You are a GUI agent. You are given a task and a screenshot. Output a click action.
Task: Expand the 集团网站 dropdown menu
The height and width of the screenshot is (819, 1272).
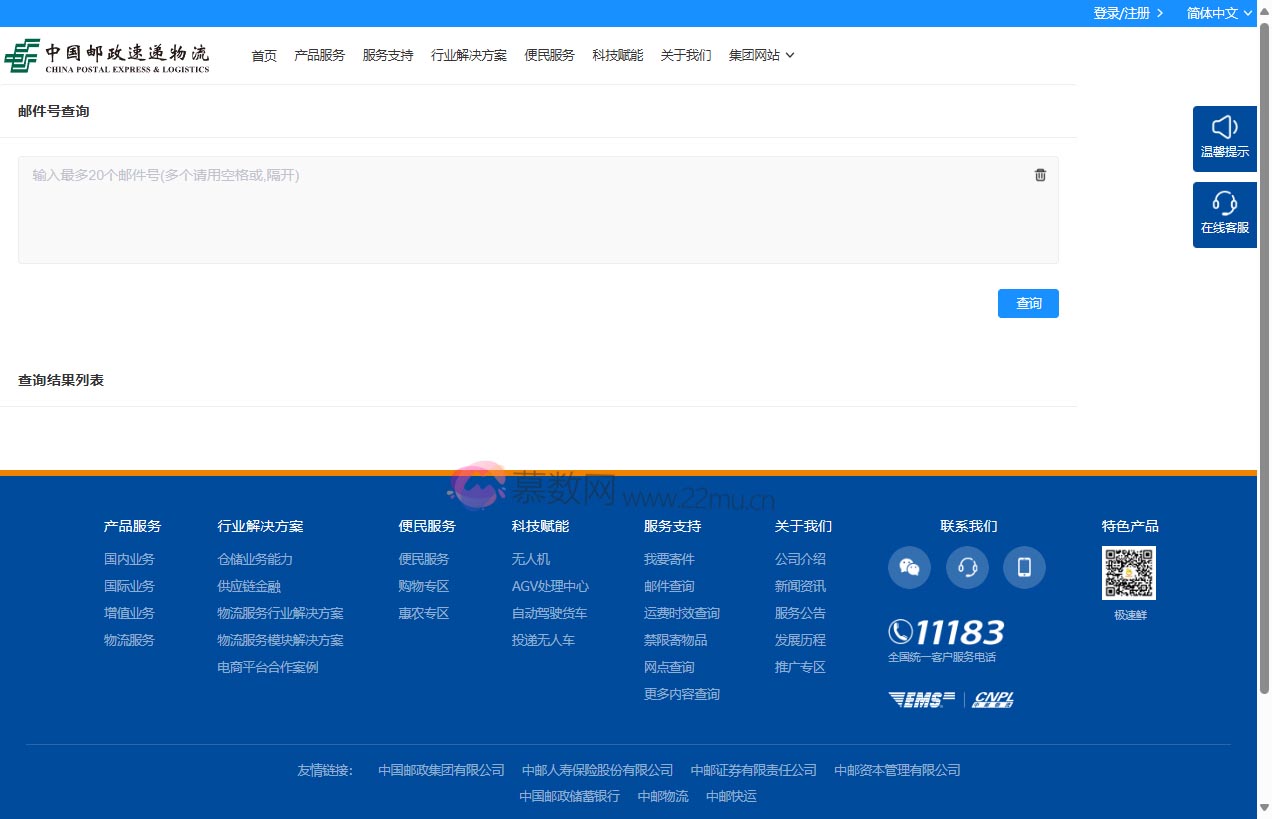[761, 55]
